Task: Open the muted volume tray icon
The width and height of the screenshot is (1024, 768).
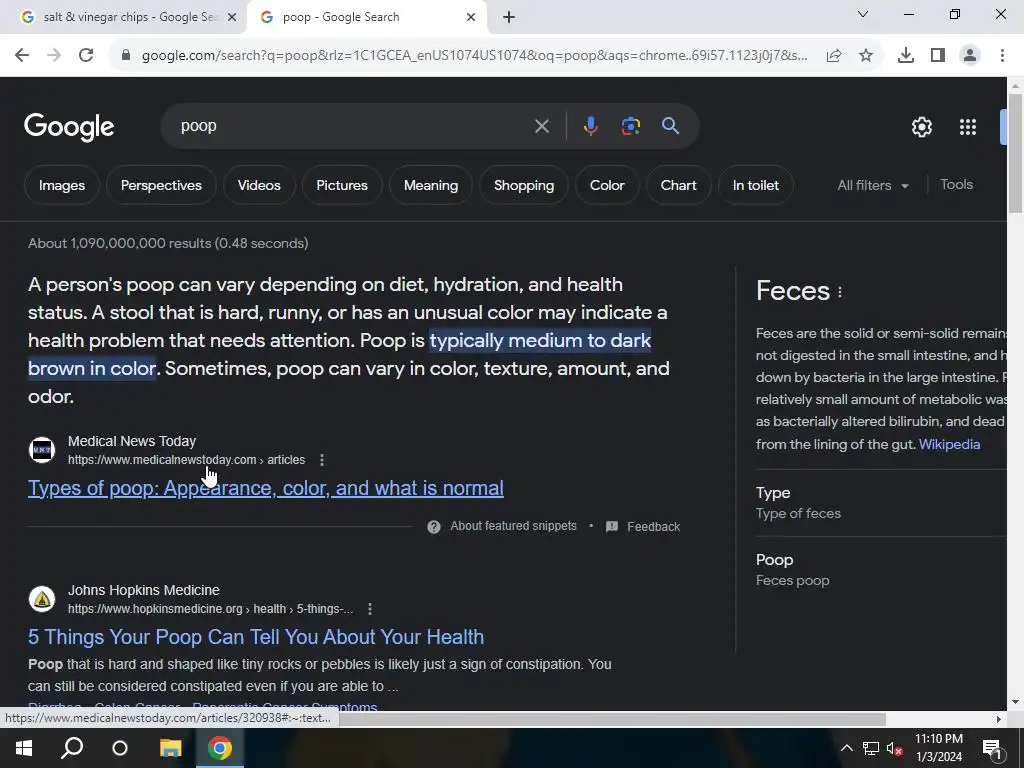Action: point(895,748)
